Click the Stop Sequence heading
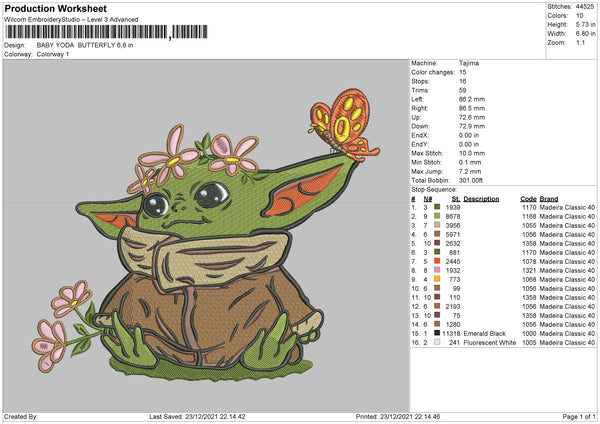This screenshot has width=600, height=424. pos(434,190)
